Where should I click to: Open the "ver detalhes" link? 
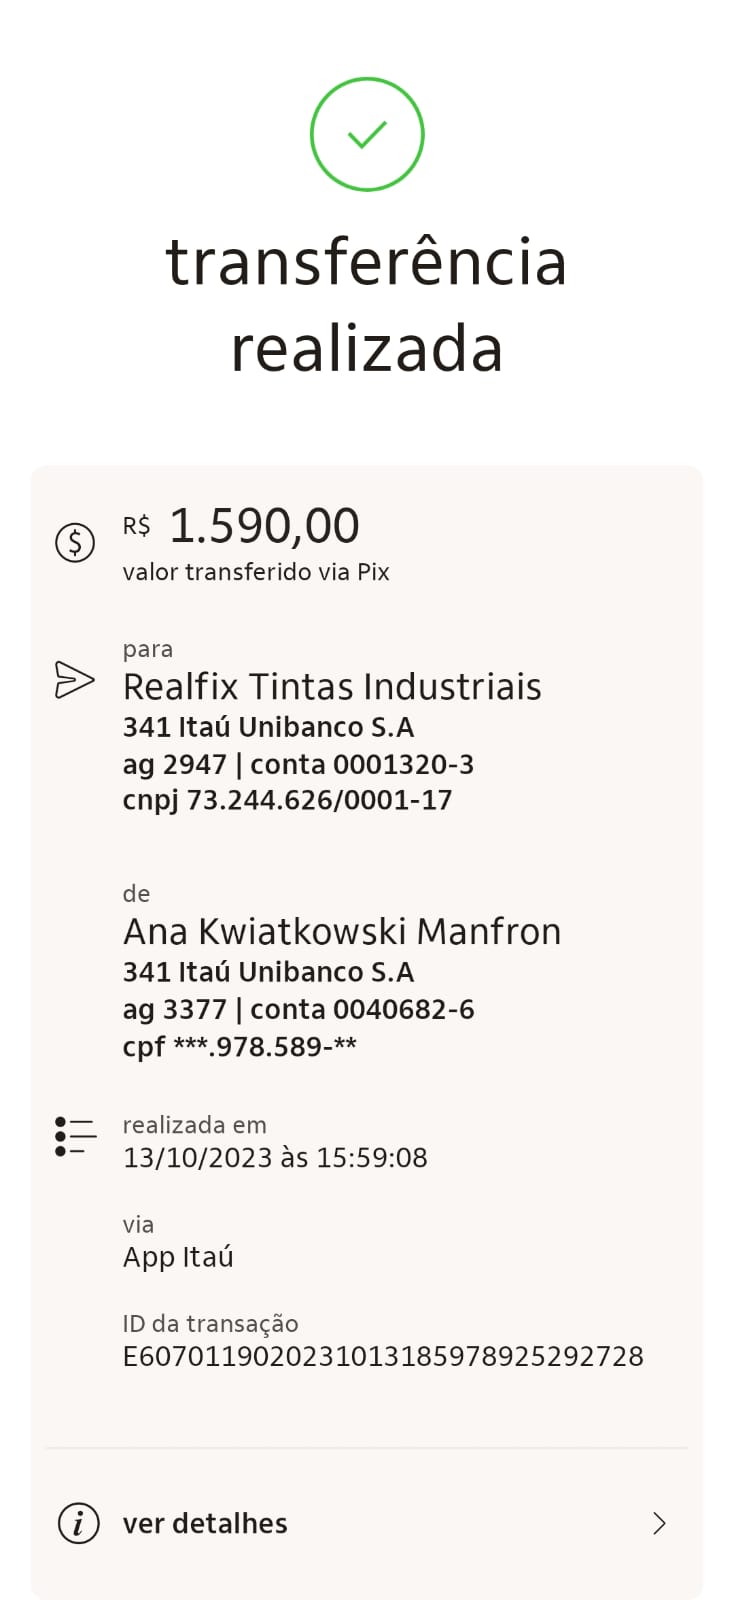[205, 1523]
